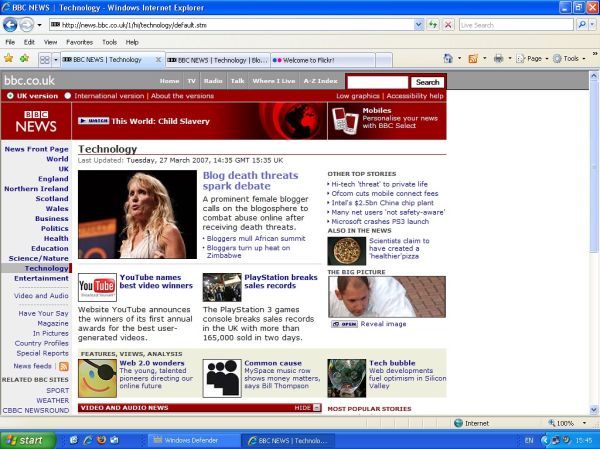Click the RSS feeds toolbar icon
The height and width of the screenshot is (449, 600).
pyautogui.click(x=473, y=59)
